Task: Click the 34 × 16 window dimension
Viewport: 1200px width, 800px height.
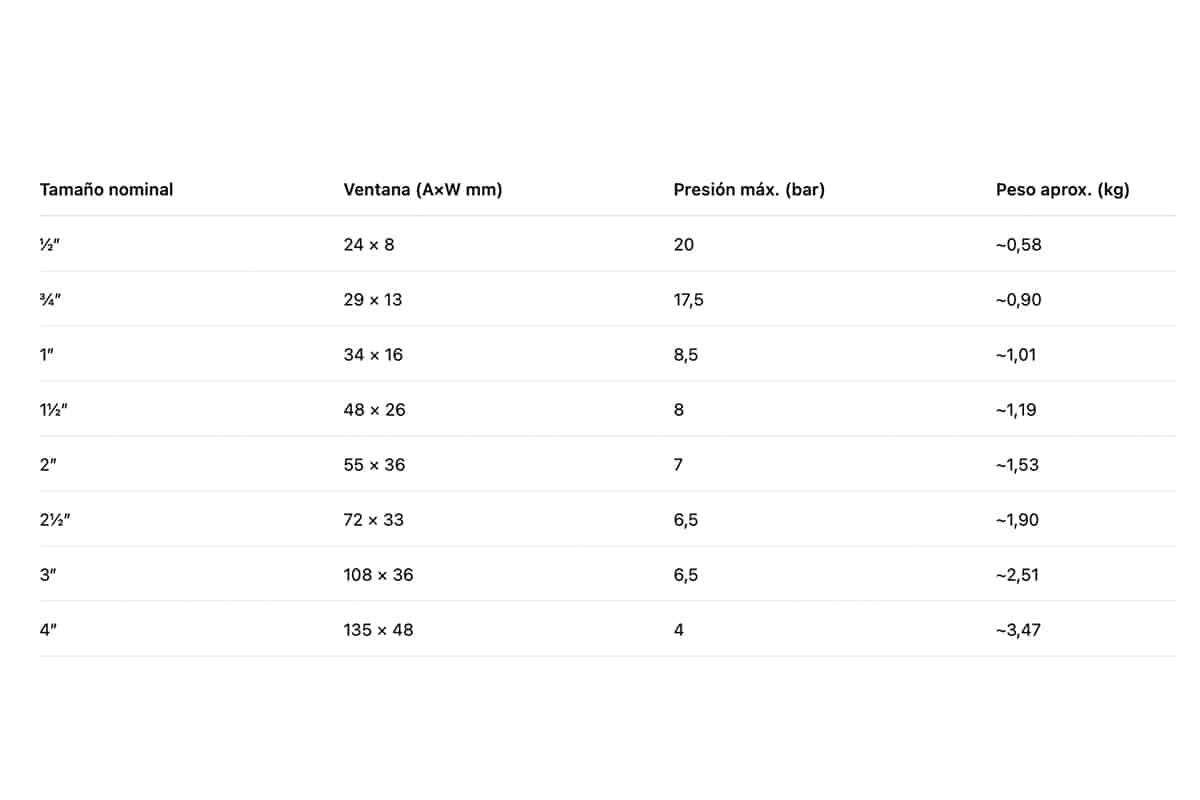Action: click(373, 354)
